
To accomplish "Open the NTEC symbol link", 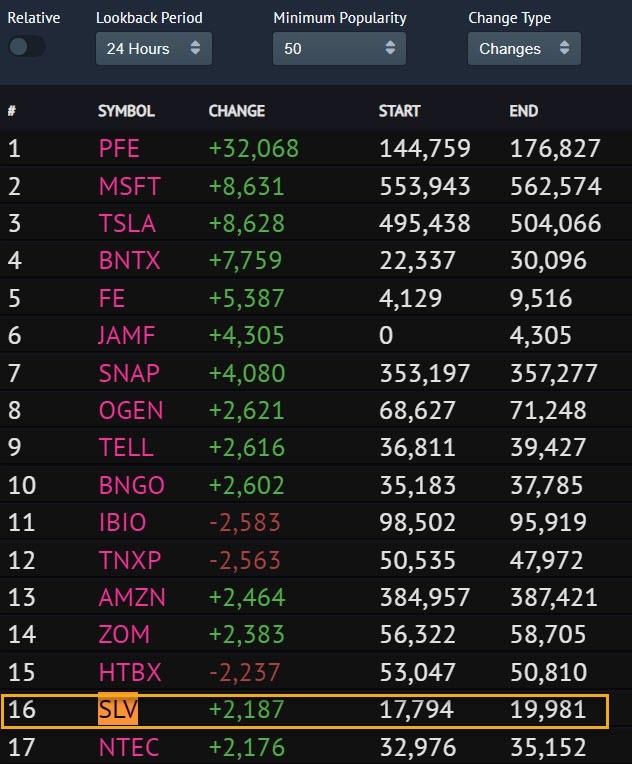I will (129, 747).
